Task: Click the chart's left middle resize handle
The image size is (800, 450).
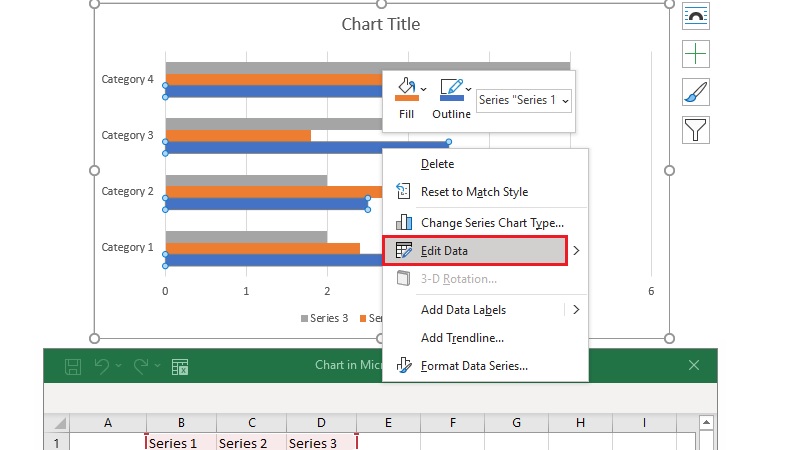Action: 94,170
